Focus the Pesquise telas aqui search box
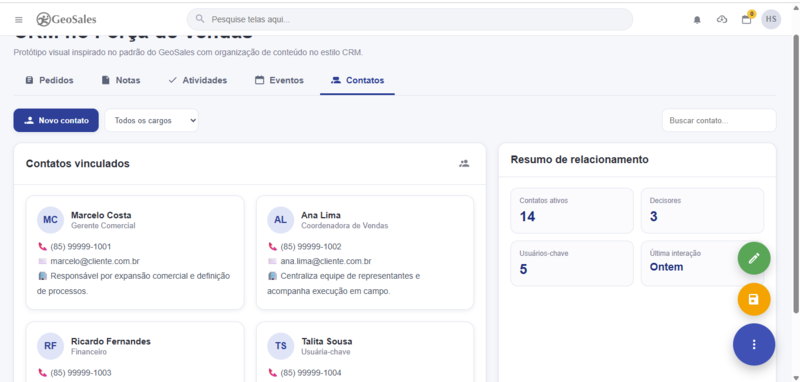The height and width of the screenshot is (382, 800). pos(410,19)
